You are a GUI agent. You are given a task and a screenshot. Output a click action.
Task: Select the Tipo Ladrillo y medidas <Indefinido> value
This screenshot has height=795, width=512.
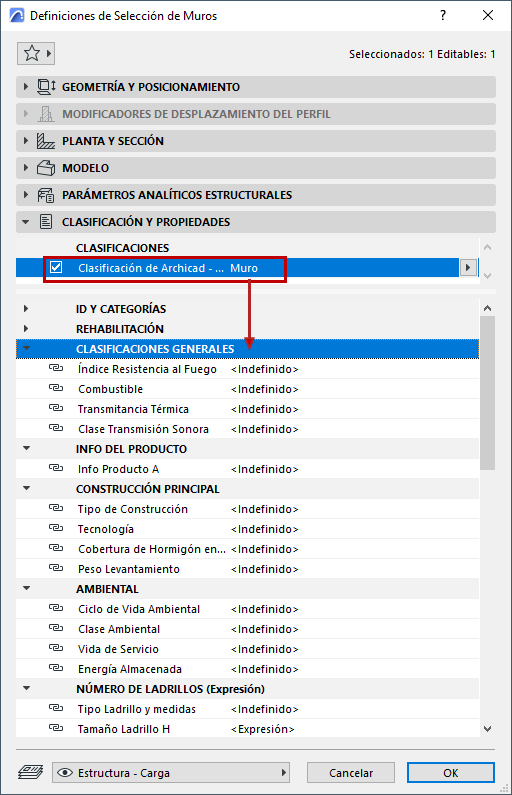pos(265,709)
